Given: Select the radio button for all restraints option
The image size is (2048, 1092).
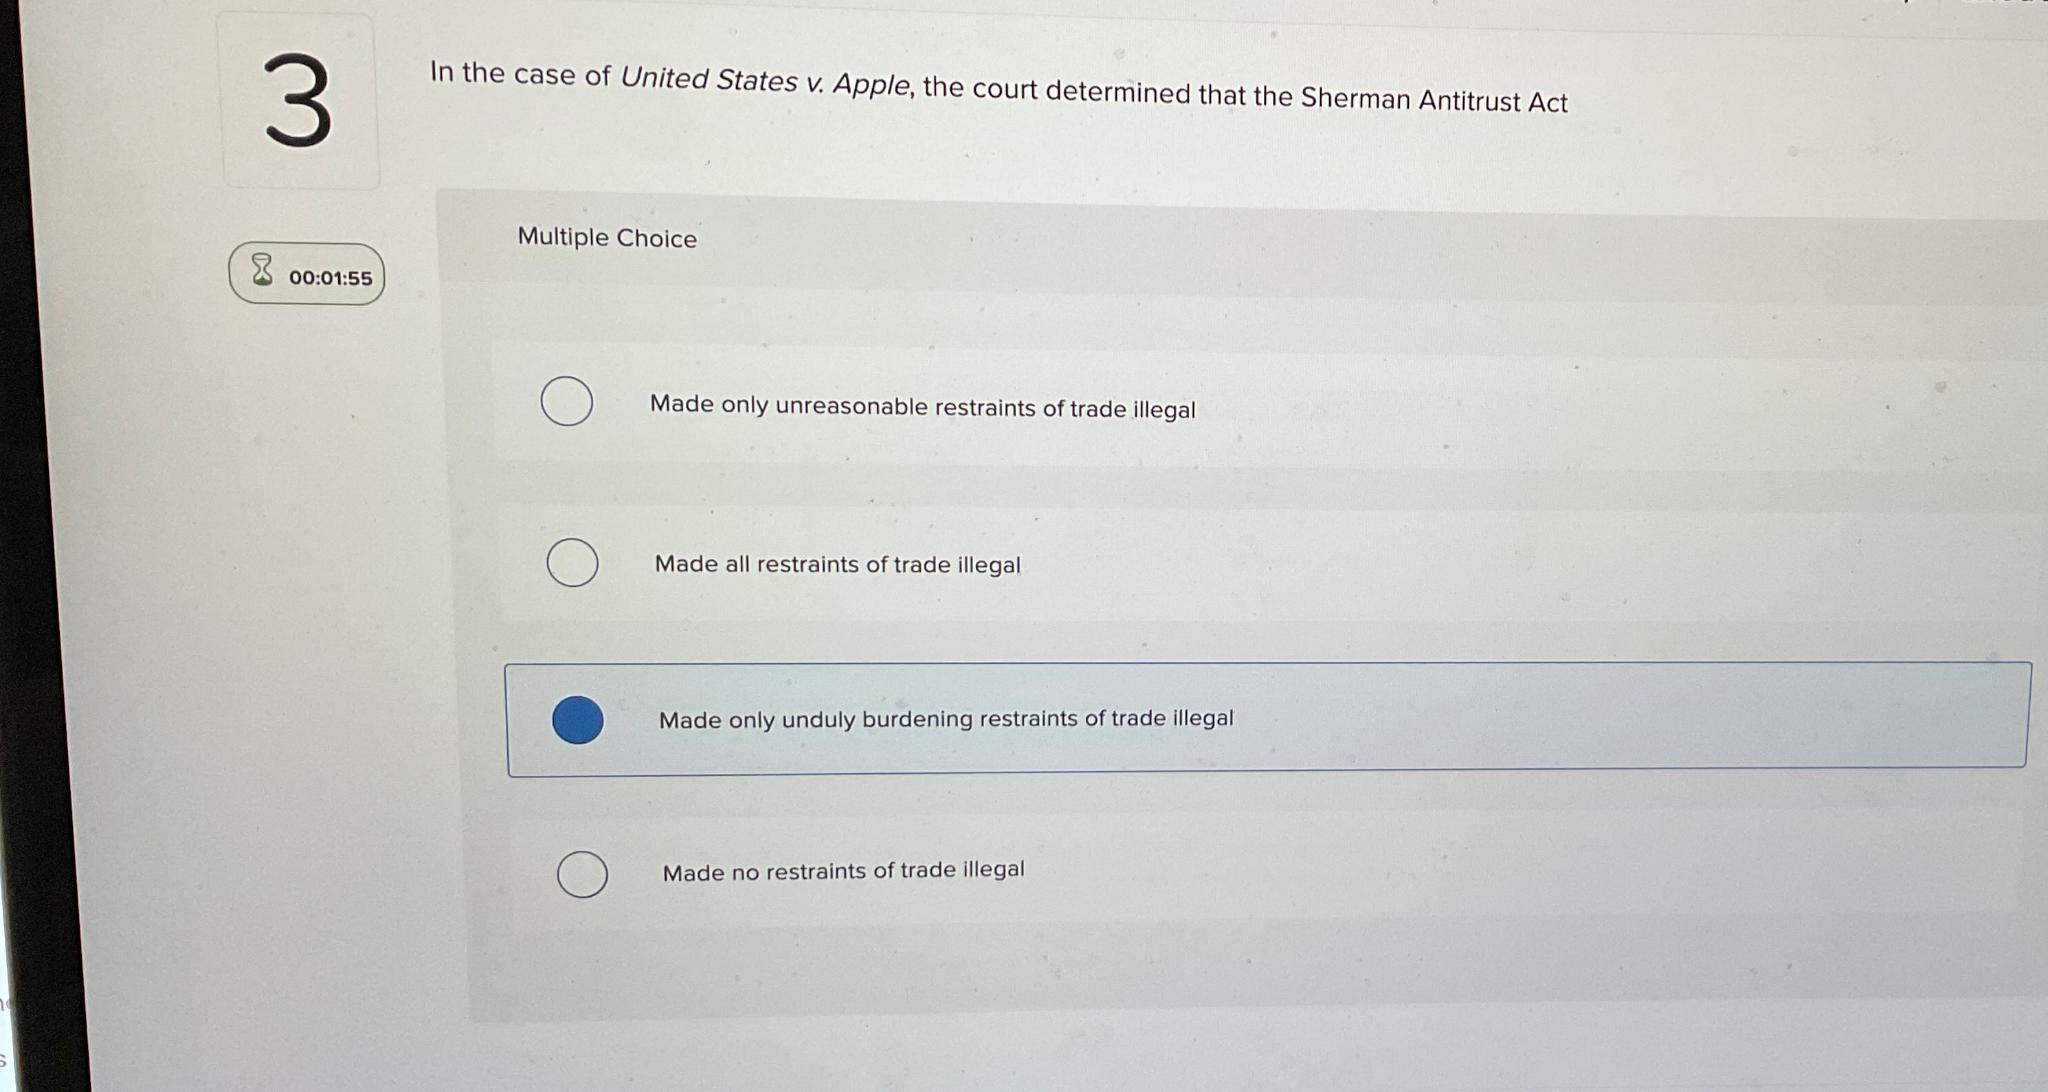Looking at the screenshot, I should (571, 564).
